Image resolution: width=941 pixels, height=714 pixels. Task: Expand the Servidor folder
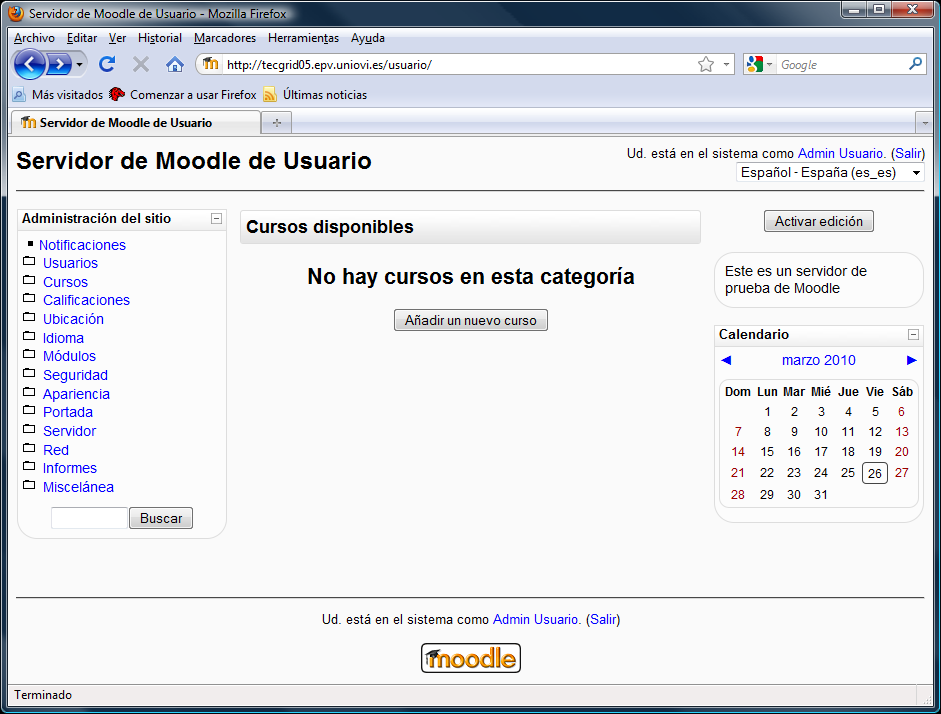pos(70,431)
